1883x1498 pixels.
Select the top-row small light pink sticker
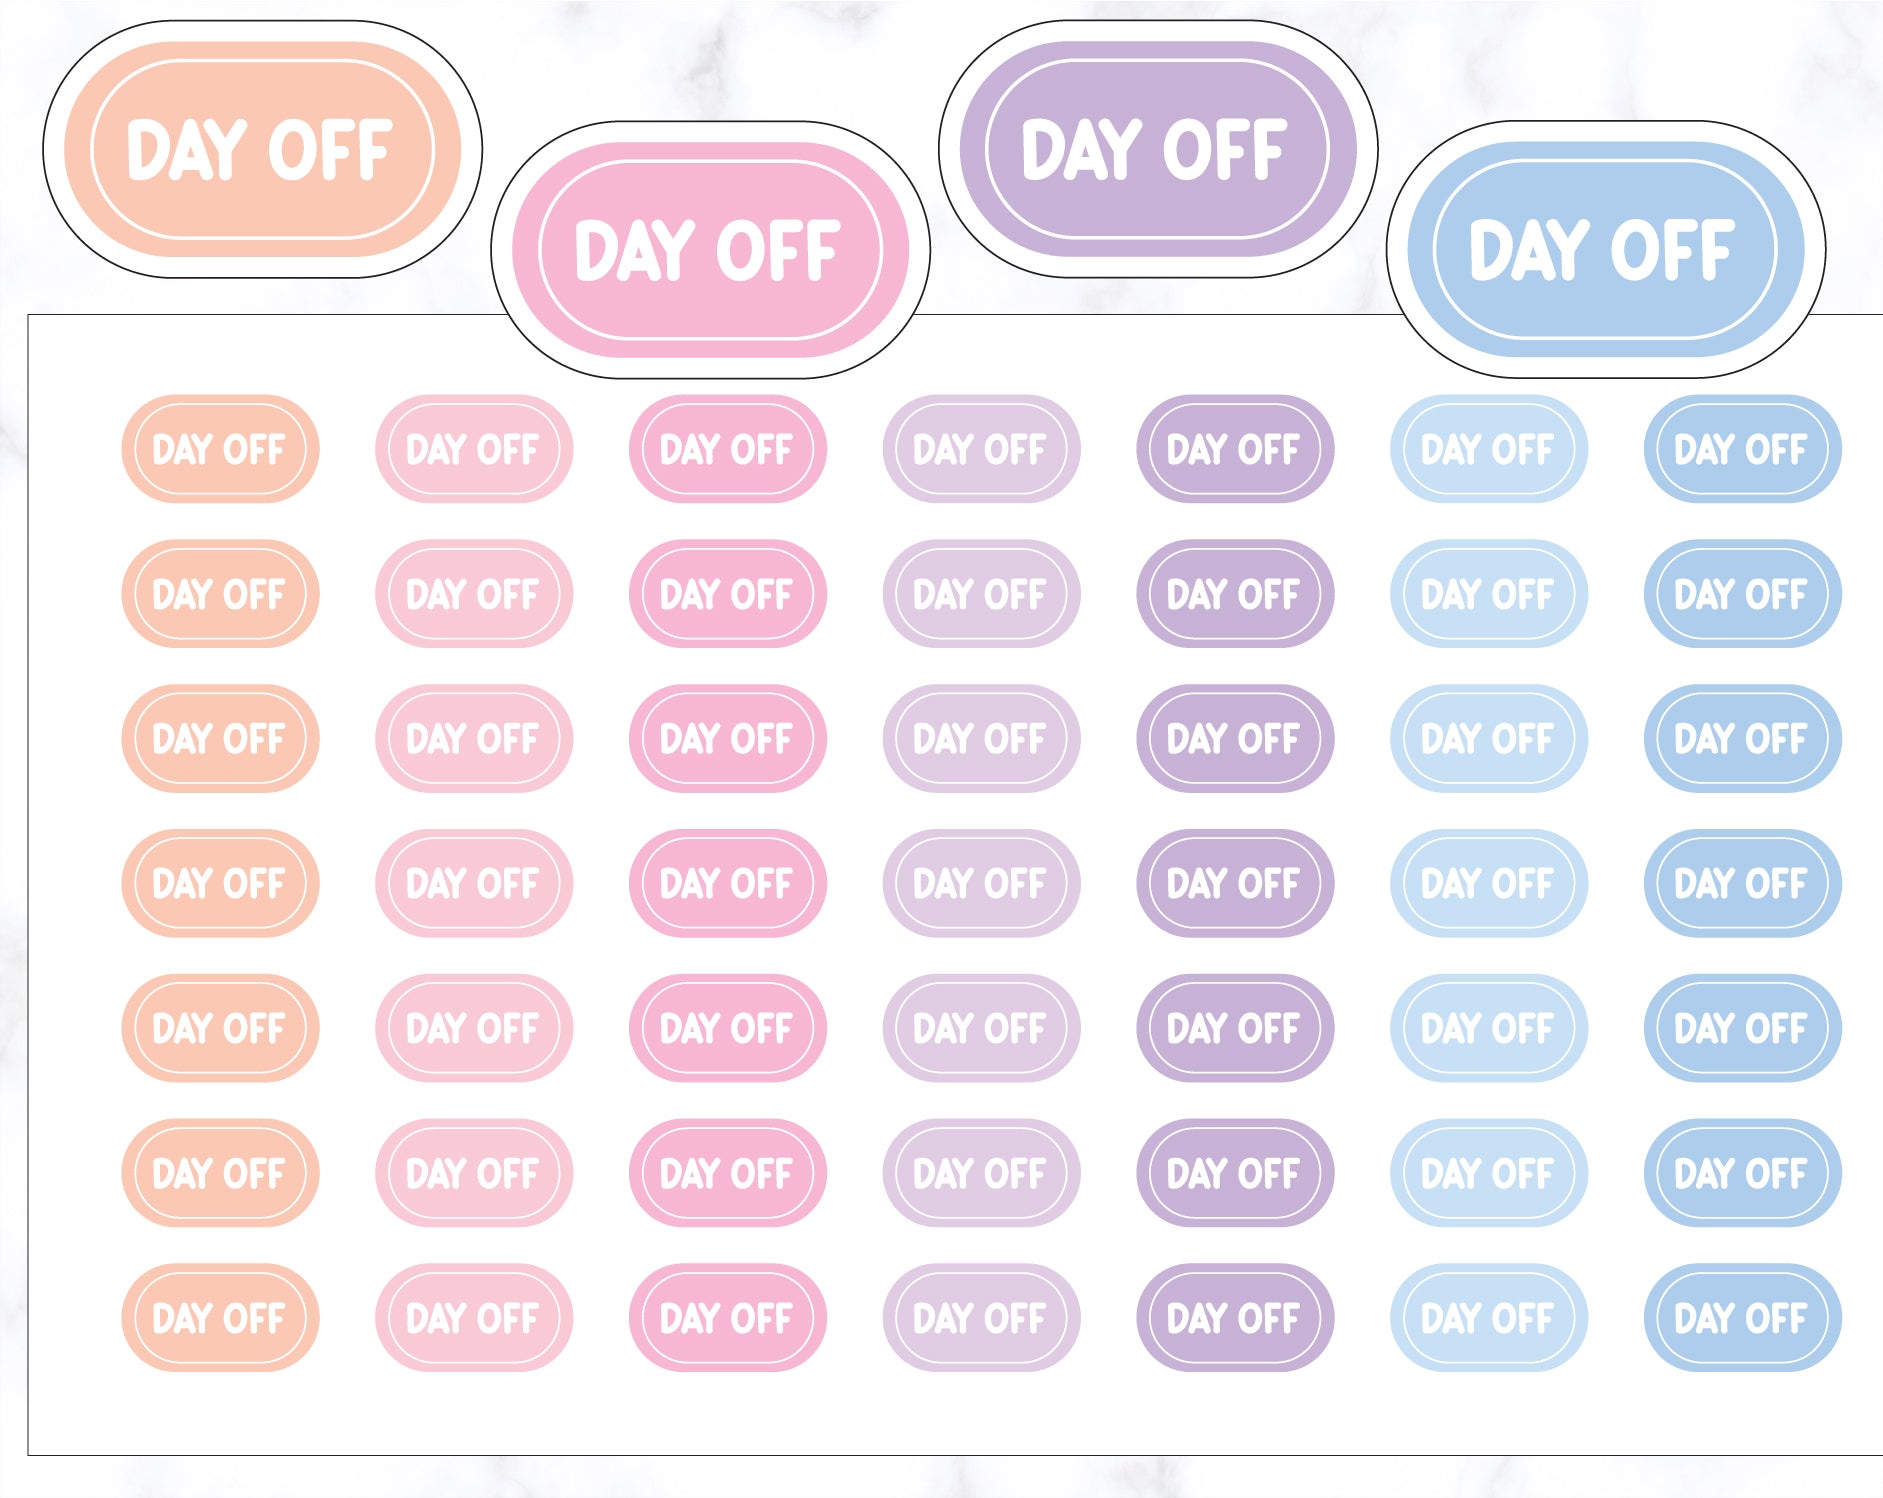474,449
